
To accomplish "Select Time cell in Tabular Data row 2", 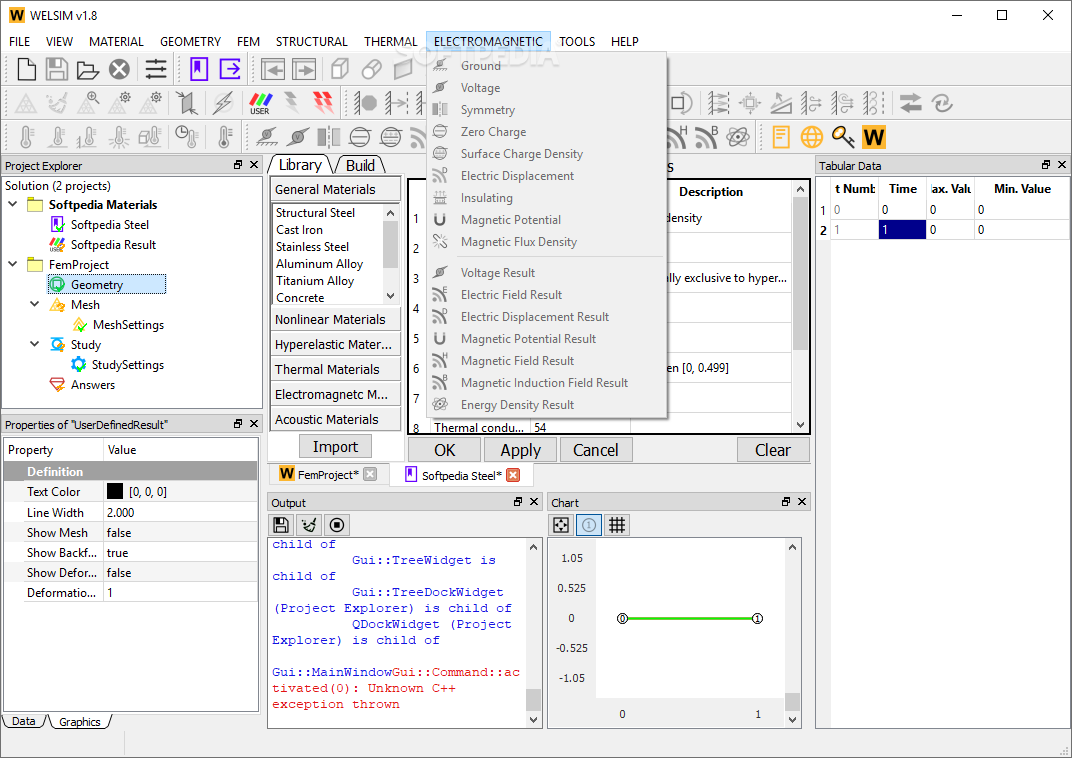I will [902, 230].
